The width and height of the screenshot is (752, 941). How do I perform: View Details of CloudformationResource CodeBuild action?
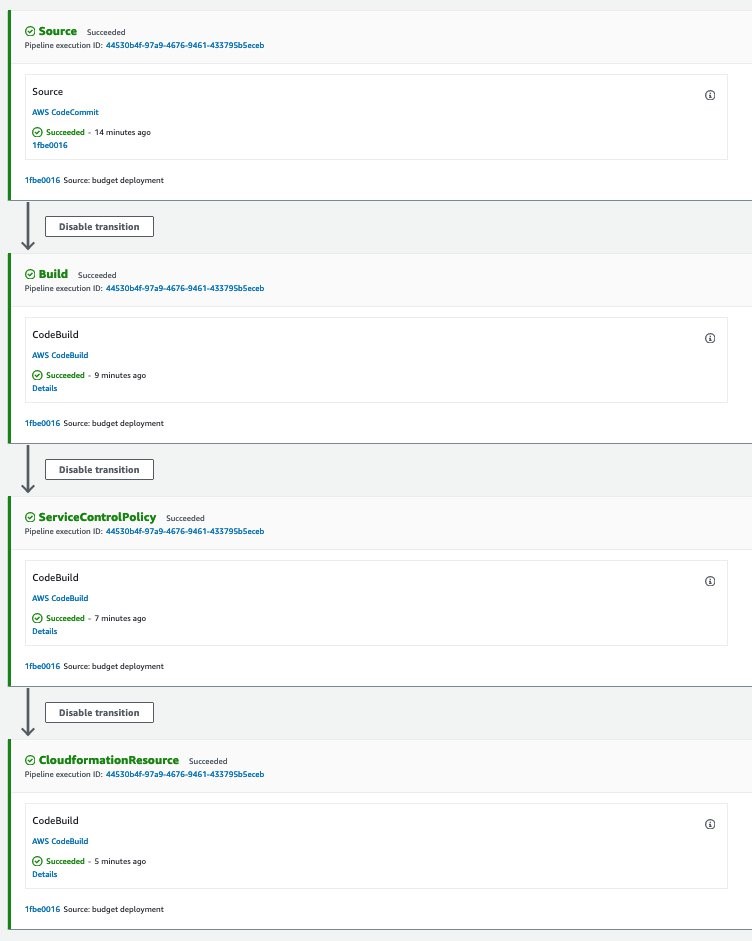click(45, 874)
